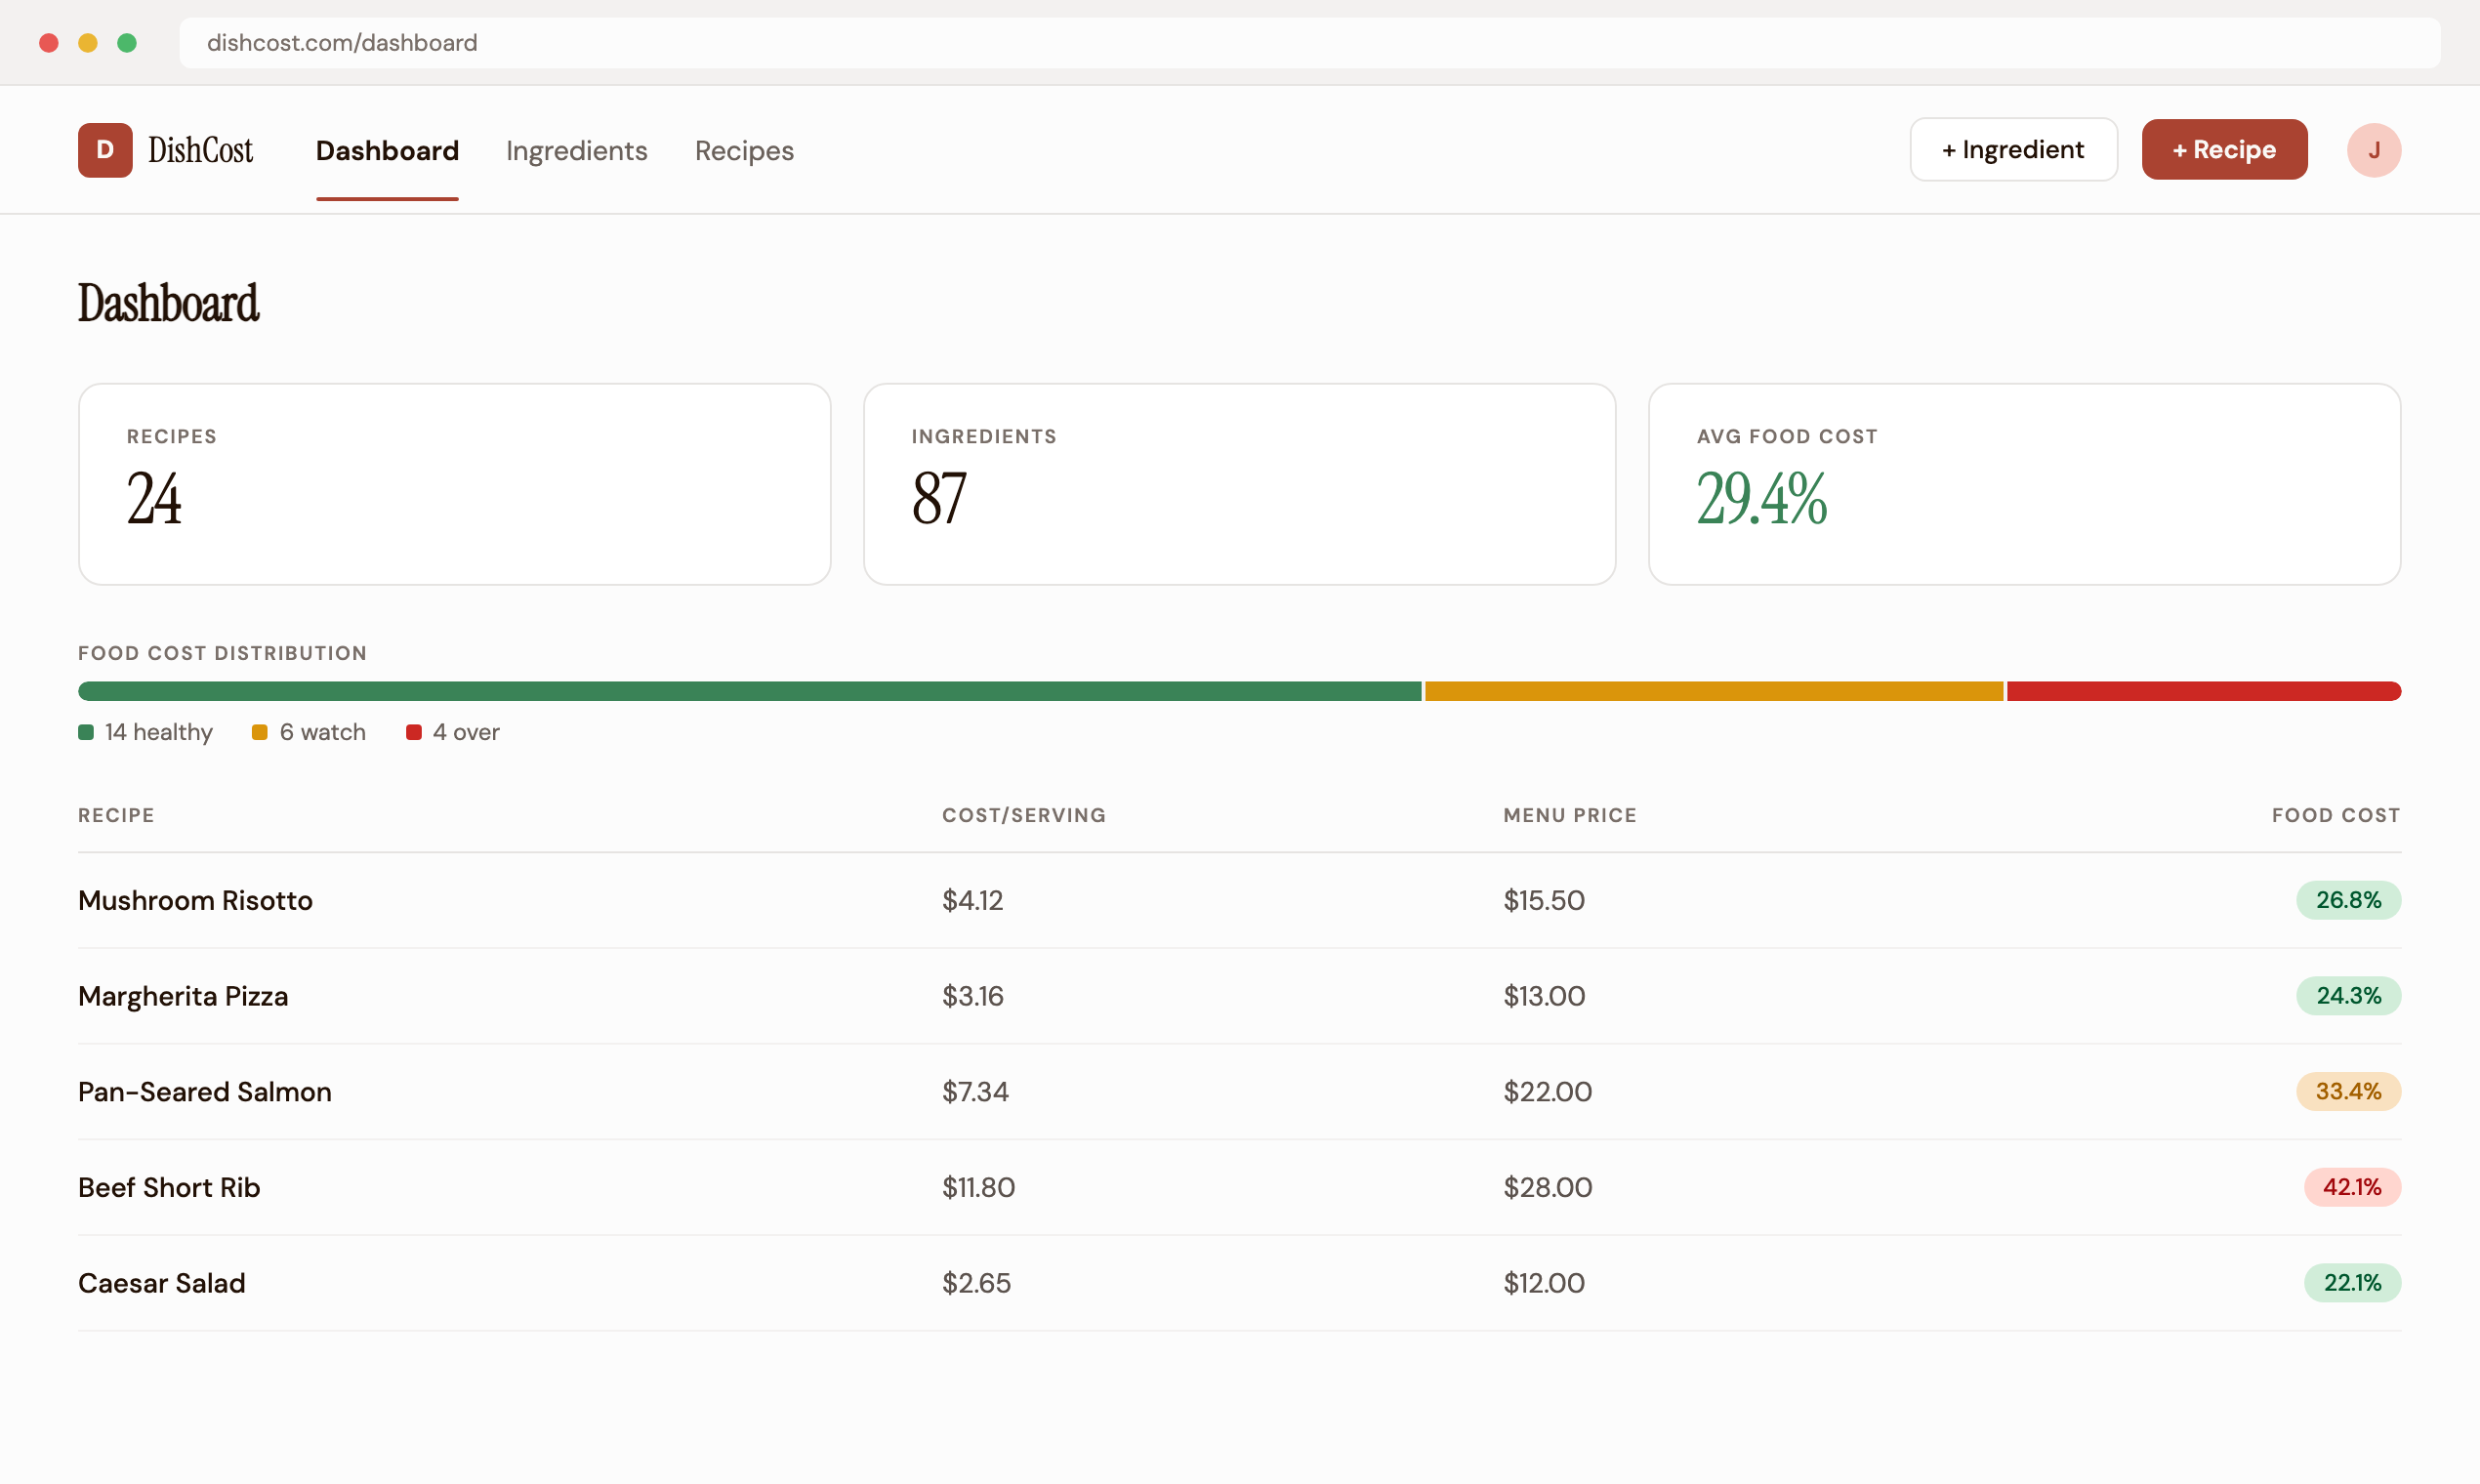The image size is (2480, 1484).
Task: Click the 33.4% food cost badge
Action: pos(2347,1091)
